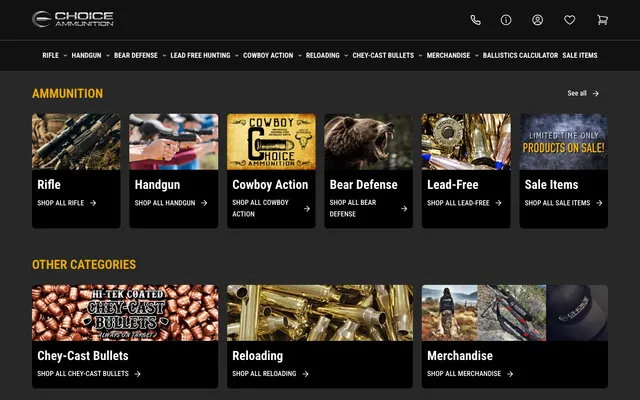This screenshot has height=400, width=640.
Task: Click the Lead-Free card title
Action: click(453, 184)
